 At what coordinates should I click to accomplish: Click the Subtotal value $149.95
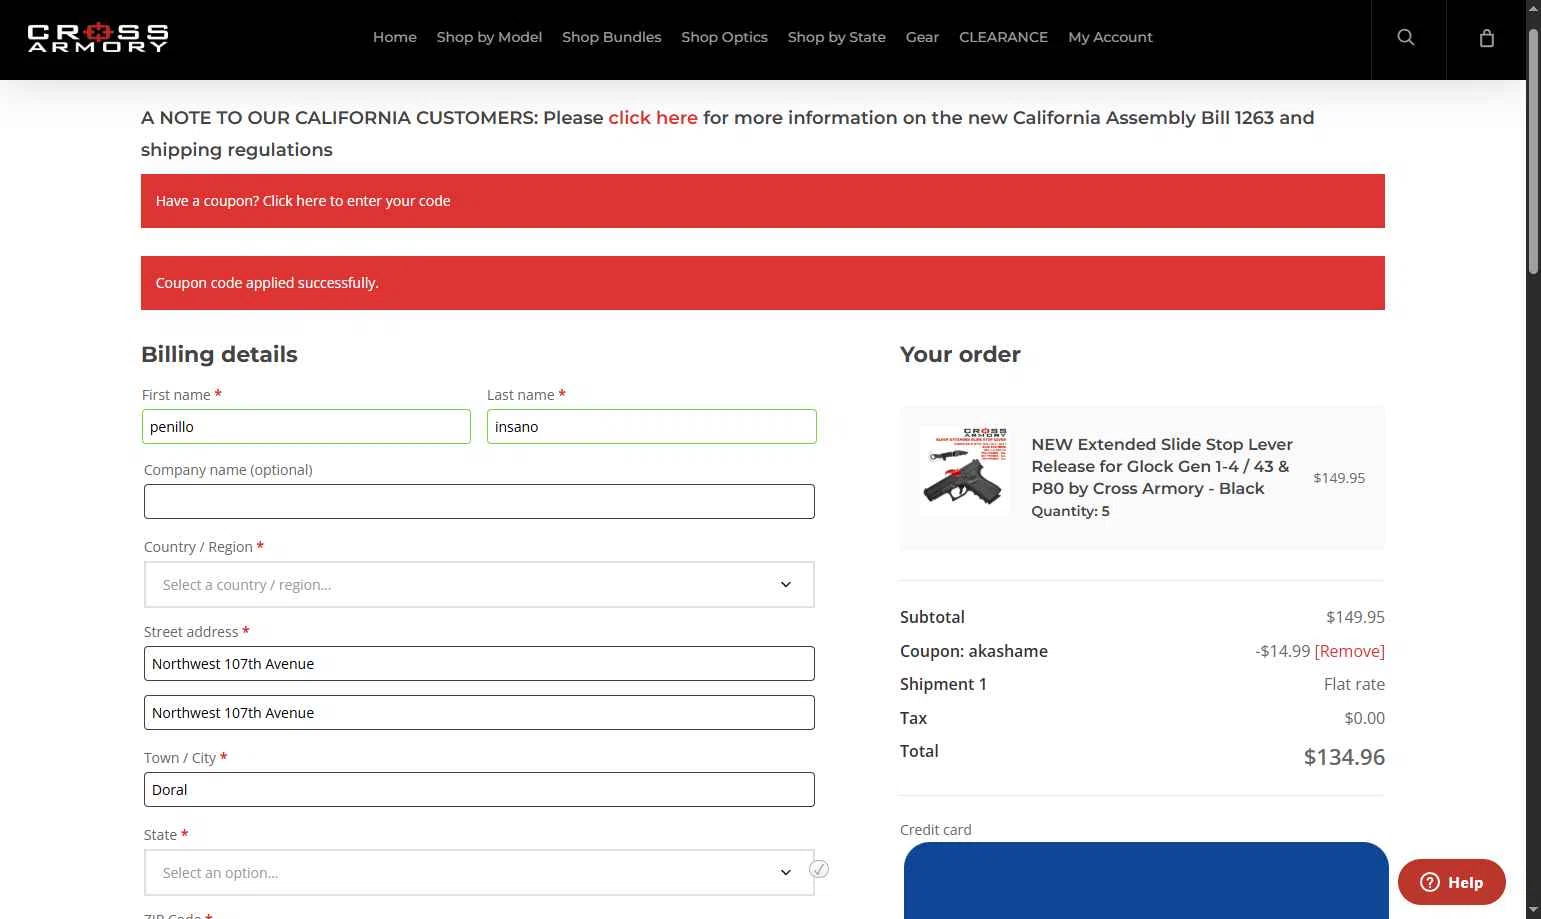(1355, 617)
